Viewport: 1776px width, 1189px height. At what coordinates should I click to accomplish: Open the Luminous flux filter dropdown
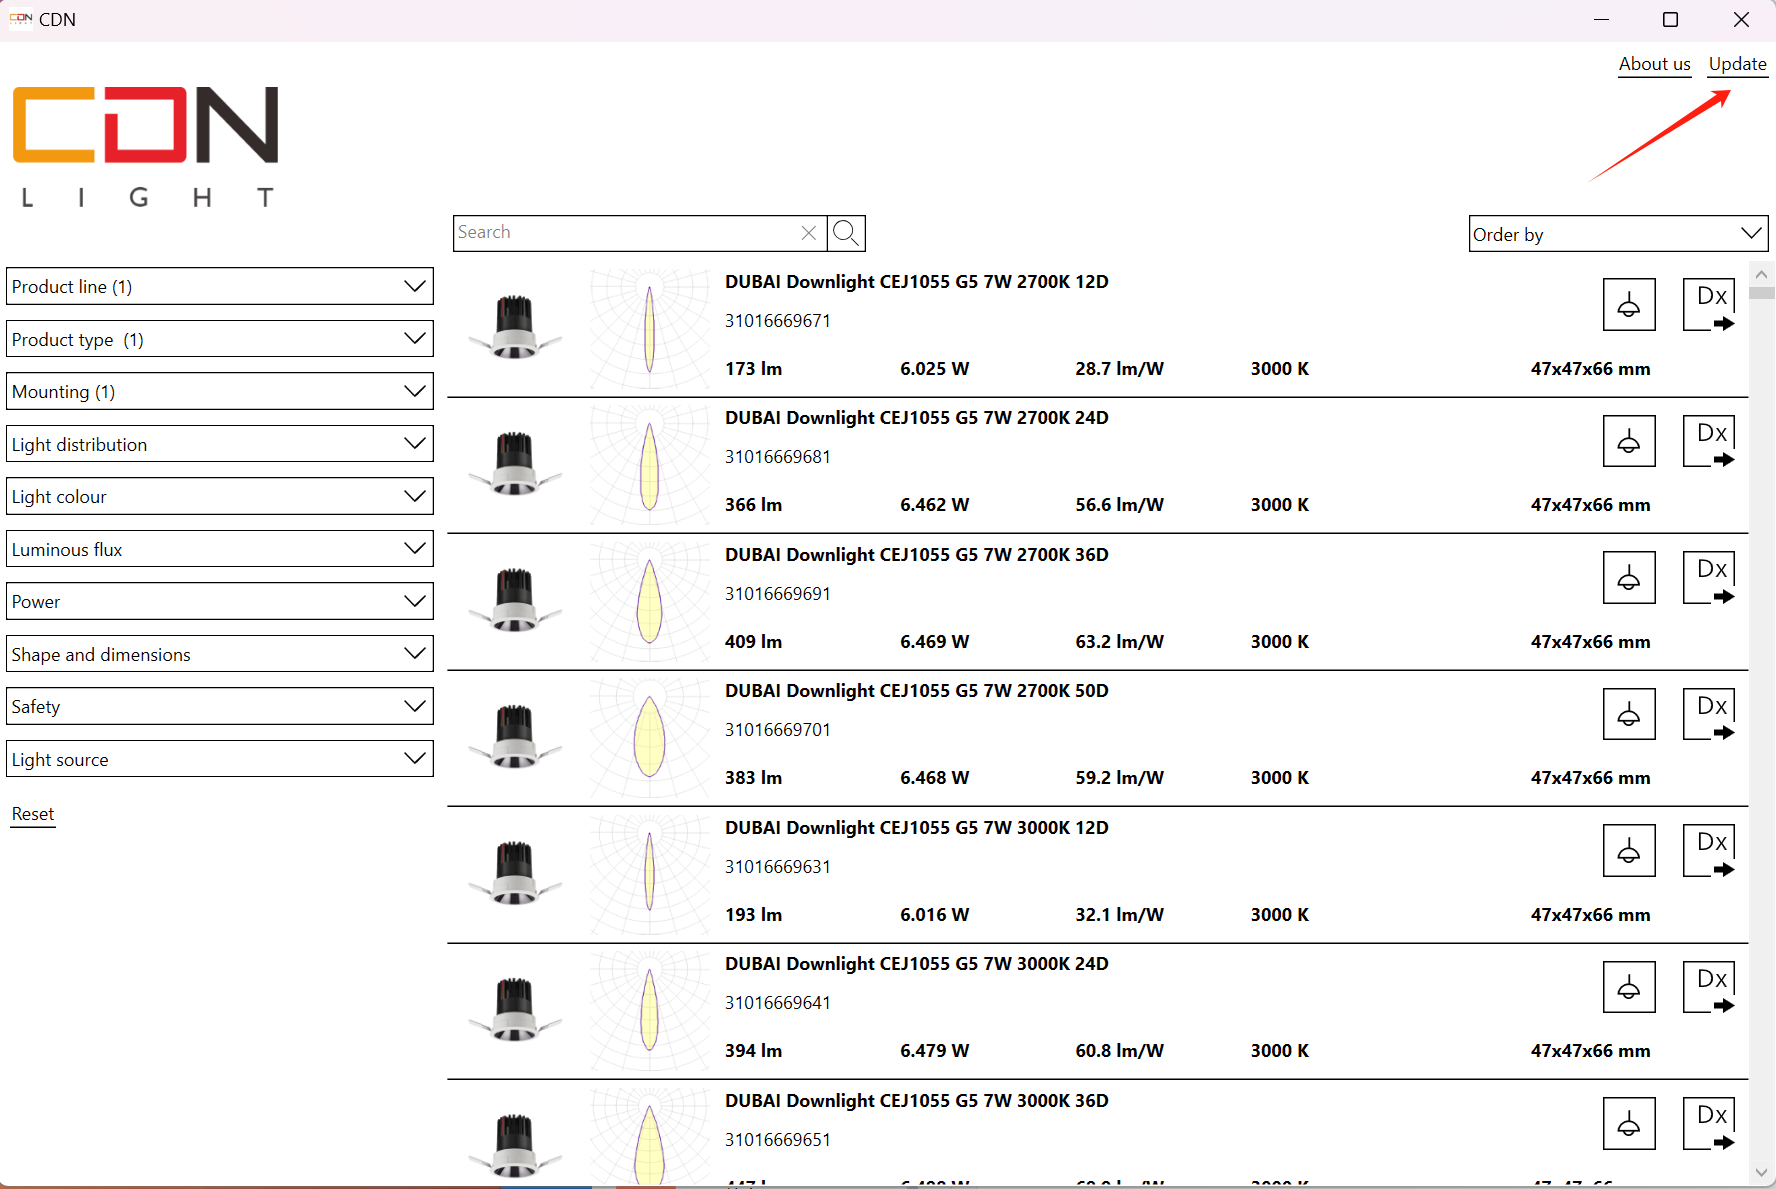(x=220, y=549)
